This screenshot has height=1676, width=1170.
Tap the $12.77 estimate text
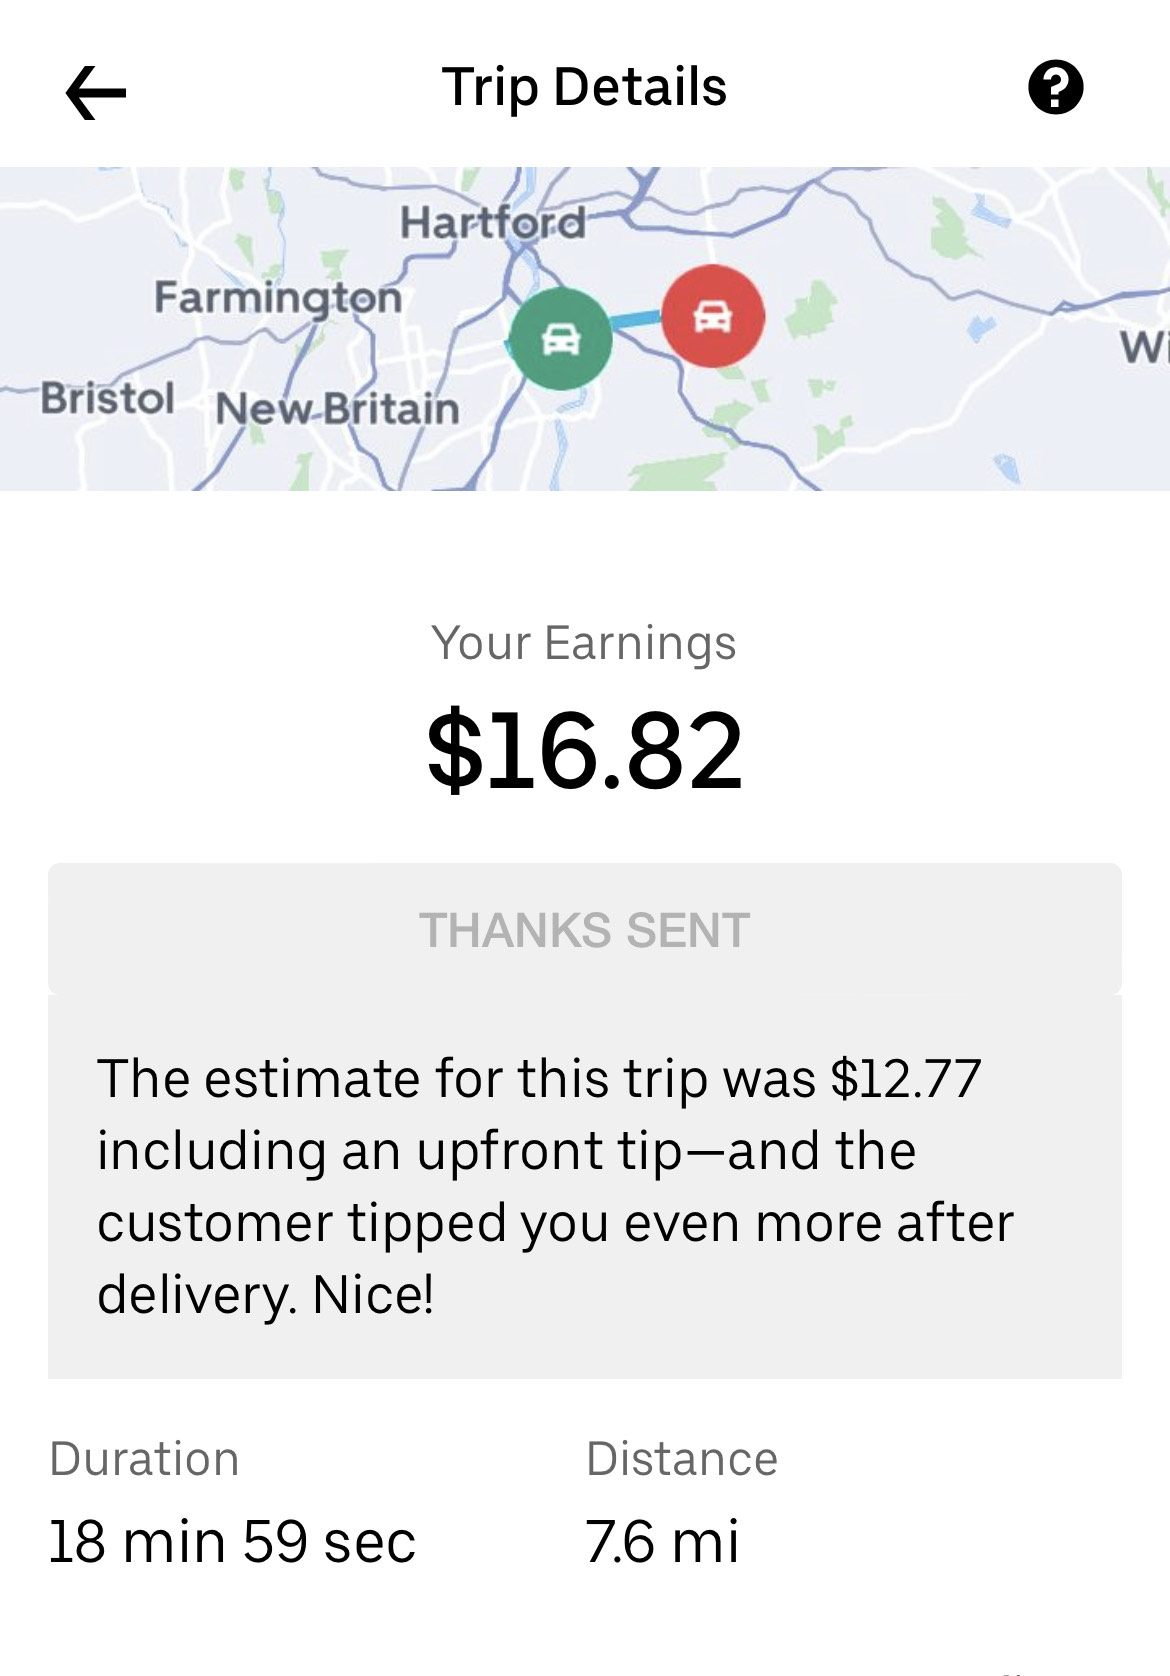(x=906, y=1079)
